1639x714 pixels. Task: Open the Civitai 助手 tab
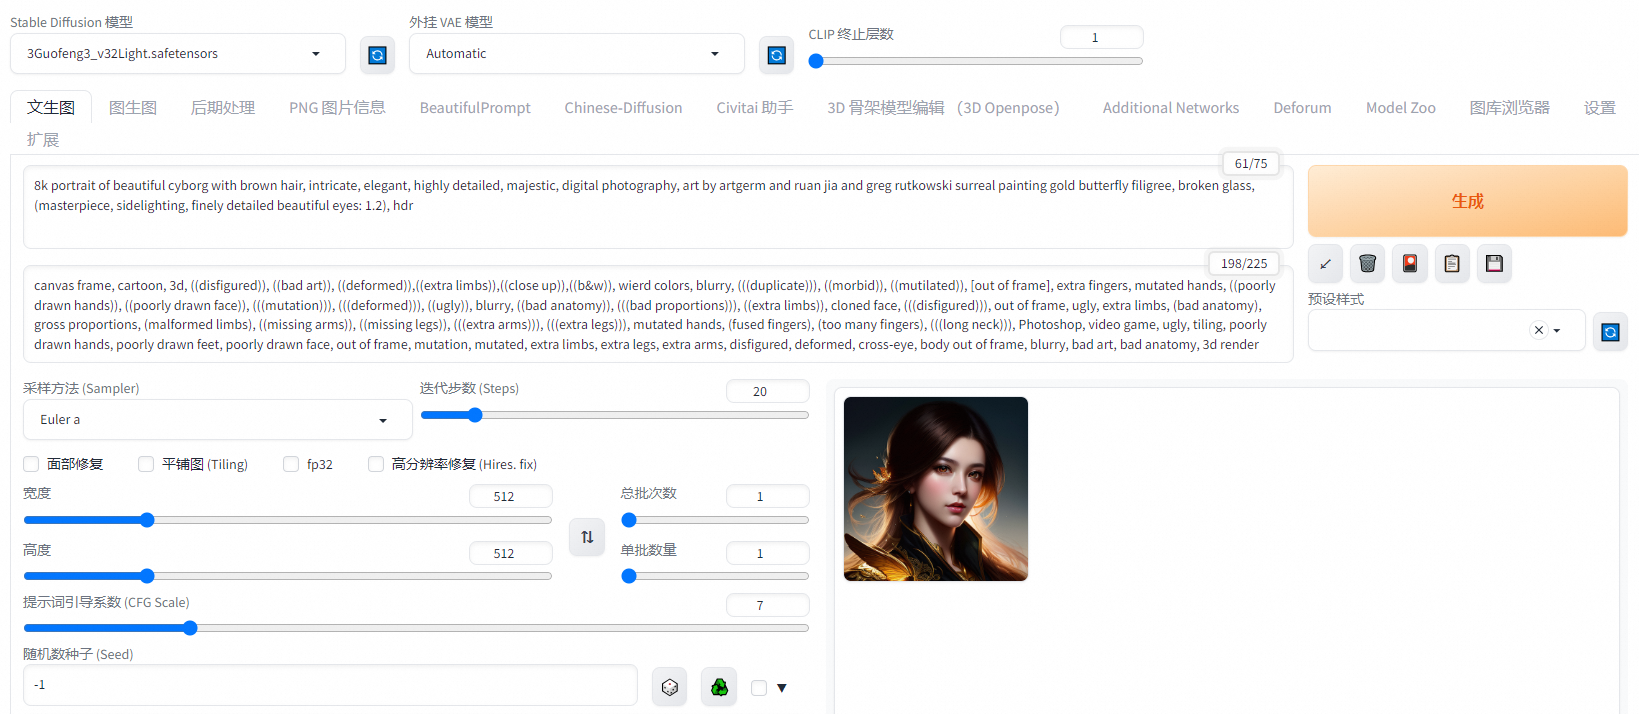[x=755, y=108]
